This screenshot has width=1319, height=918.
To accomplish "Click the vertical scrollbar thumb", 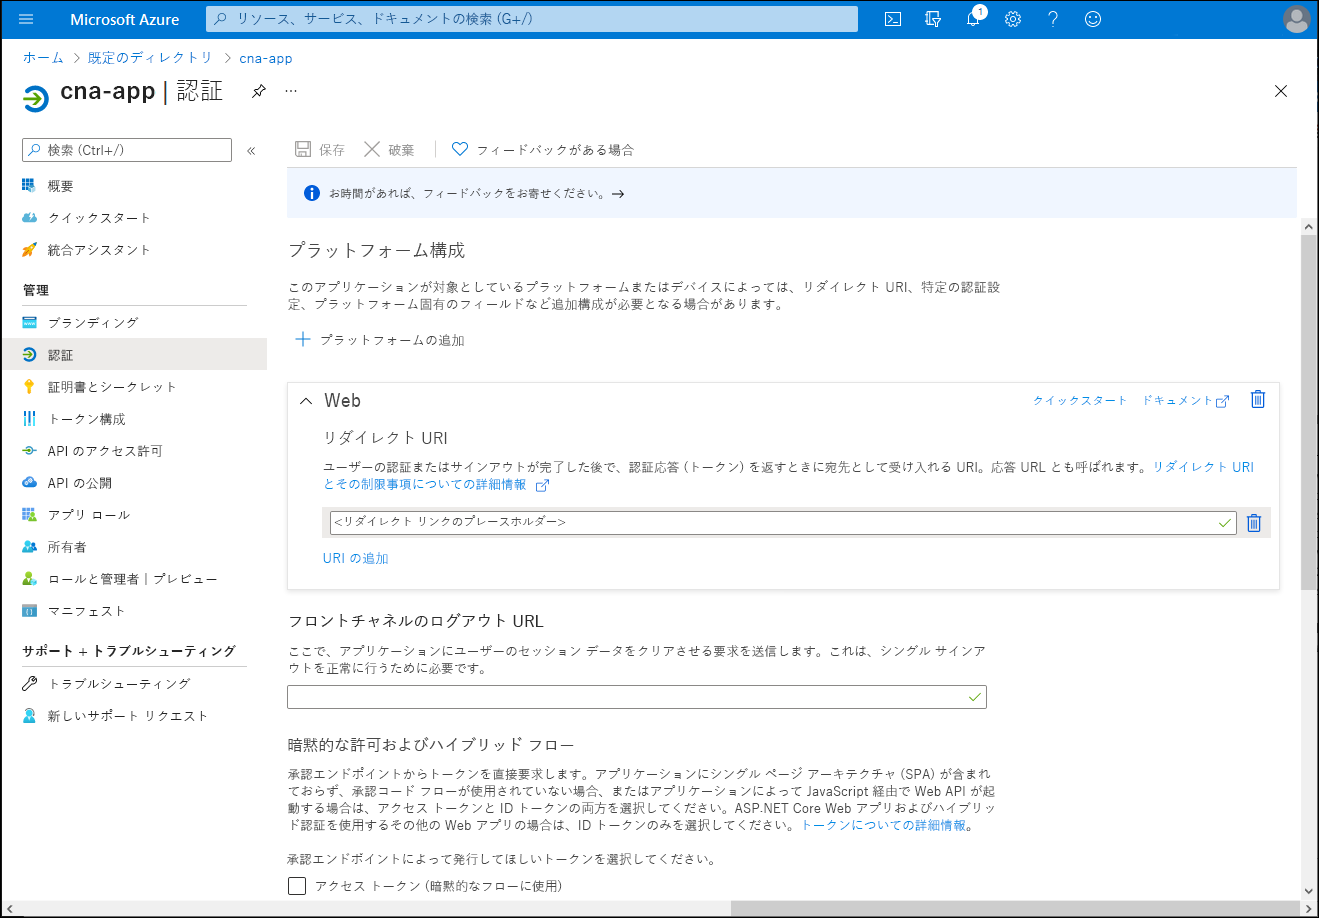I will click(1309, 413).
